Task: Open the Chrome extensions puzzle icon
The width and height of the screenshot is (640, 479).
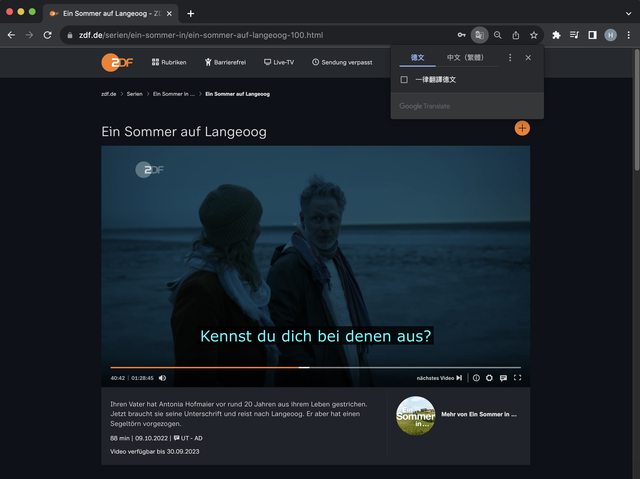Action: [556, 35]
